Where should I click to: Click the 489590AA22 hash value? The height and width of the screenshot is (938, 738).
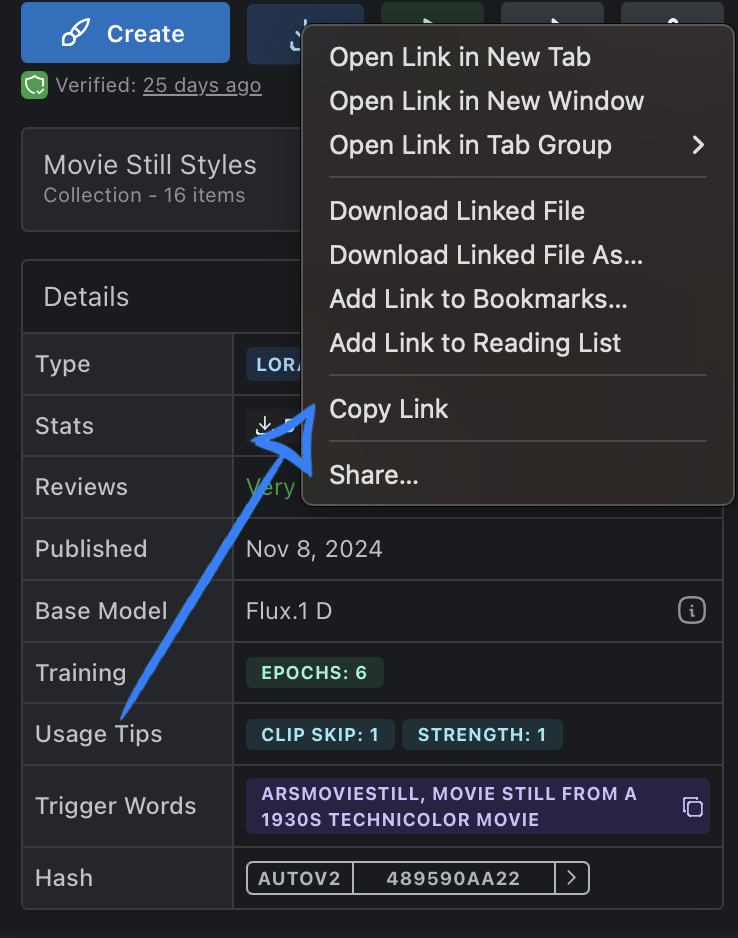(x=453, y=878)
